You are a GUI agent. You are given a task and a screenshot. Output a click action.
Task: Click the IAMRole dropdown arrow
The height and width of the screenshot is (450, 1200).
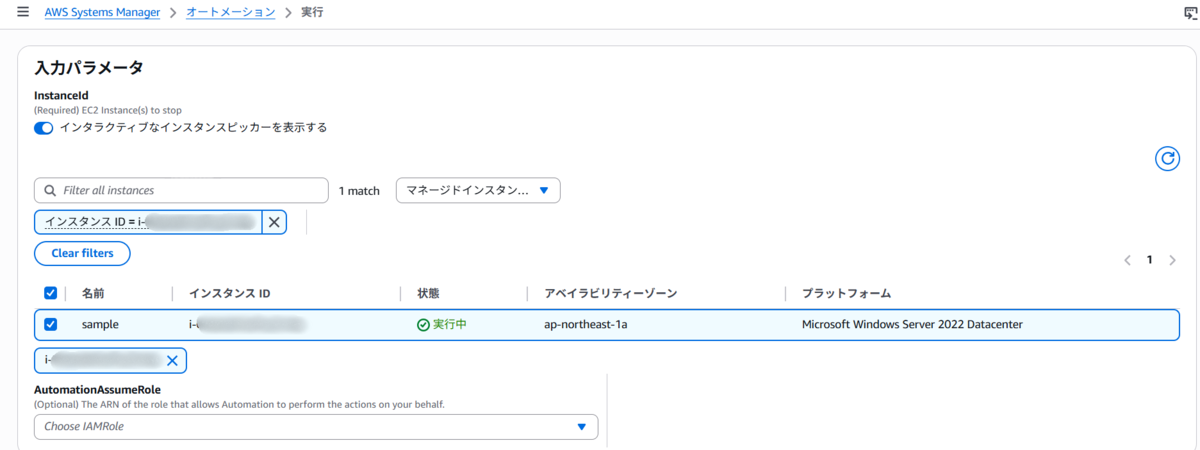[582, 427]
